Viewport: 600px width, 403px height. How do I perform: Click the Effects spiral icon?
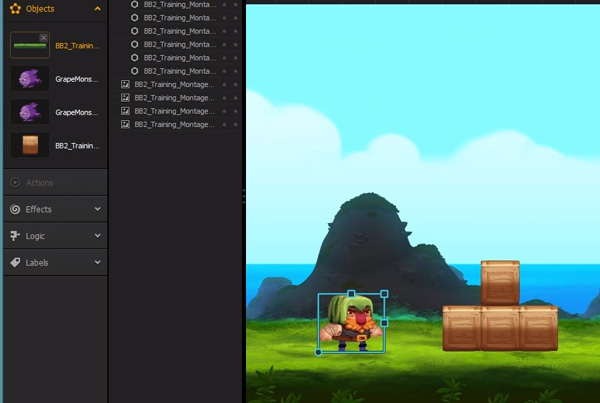pos(15,209)
